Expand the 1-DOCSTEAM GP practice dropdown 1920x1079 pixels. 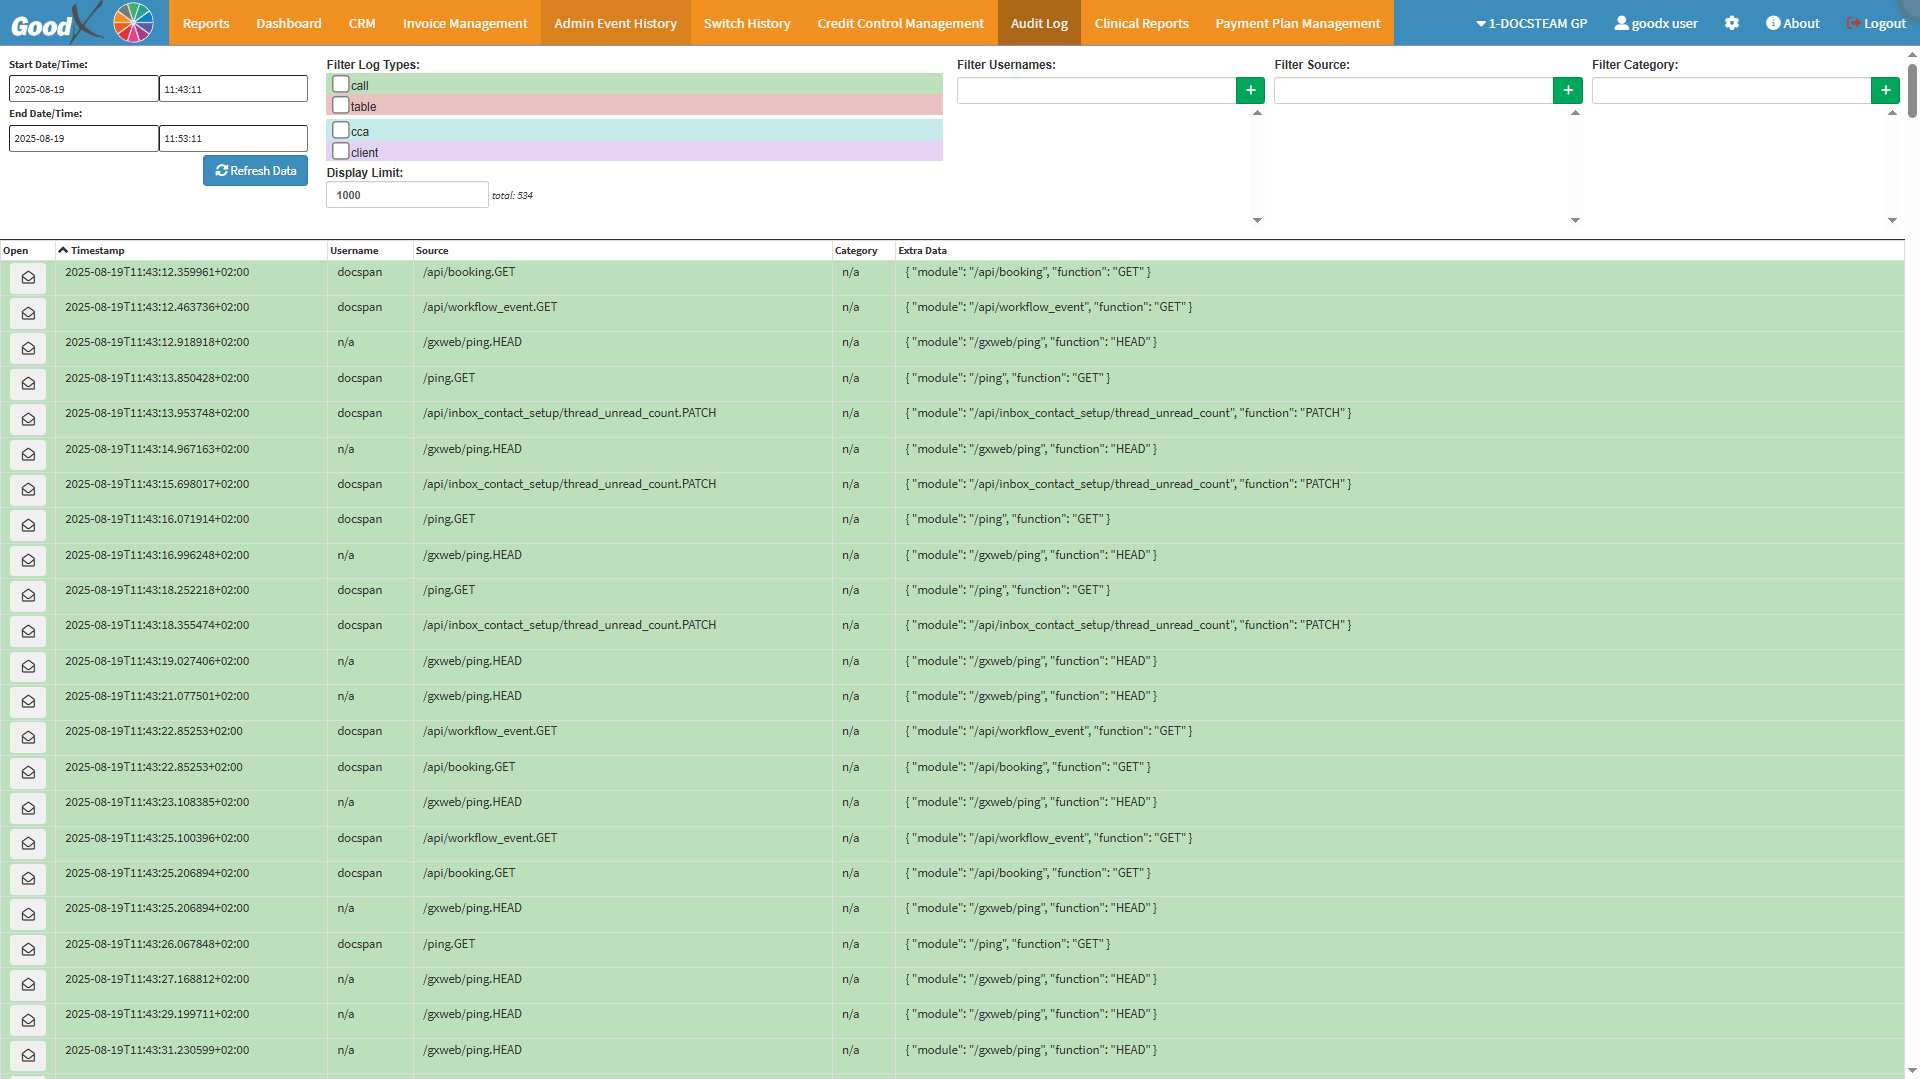[x=1531, y=23]
